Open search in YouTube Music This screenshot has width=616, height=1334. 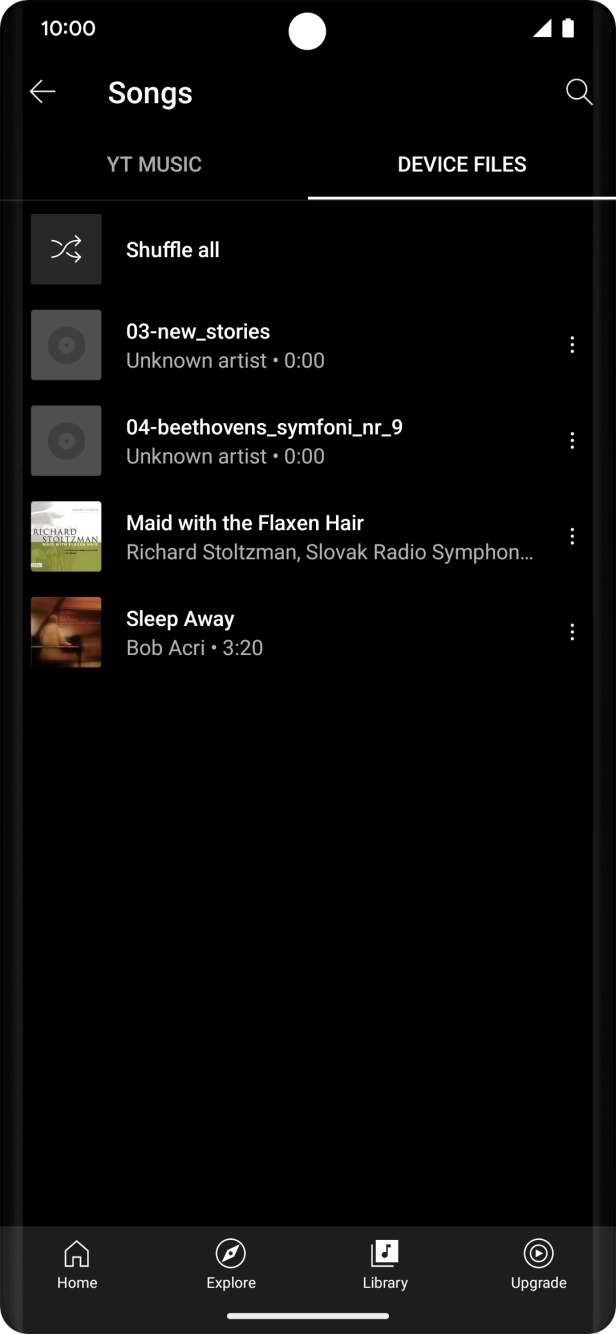pyautogui.click(x=578, y=92)
